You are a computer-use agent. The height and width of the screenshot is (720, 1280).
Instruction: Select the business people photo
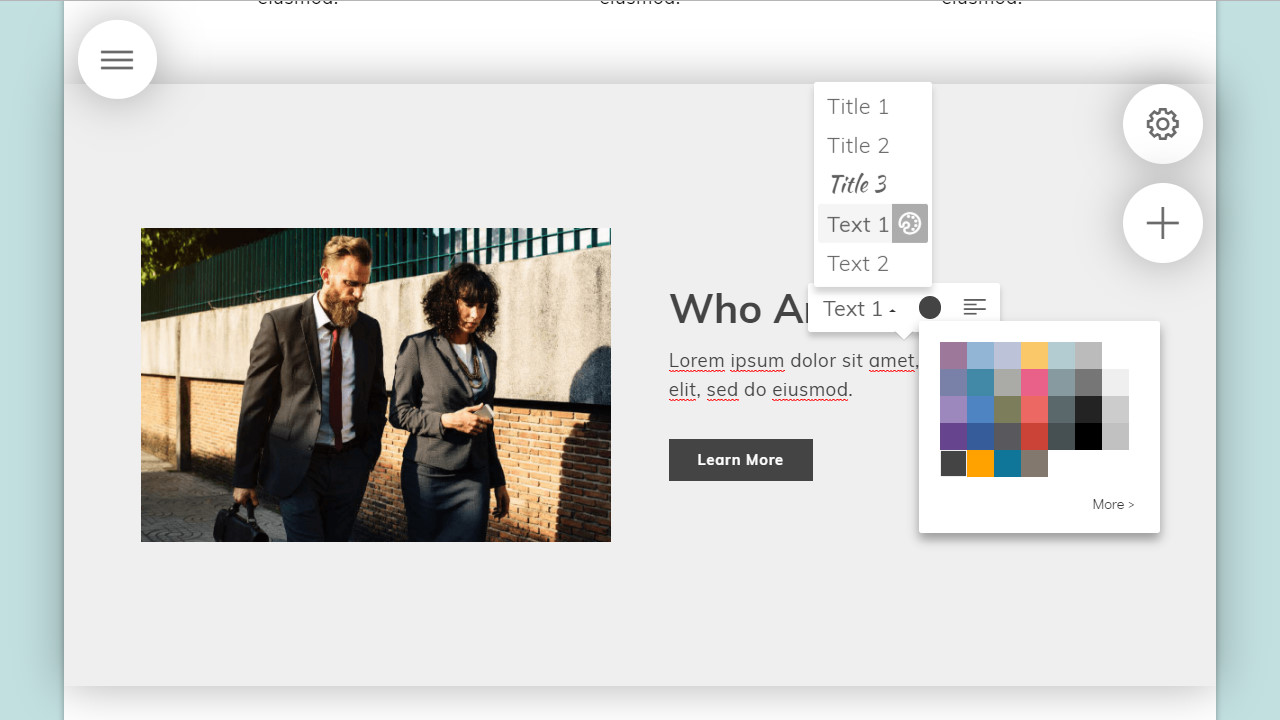click(x=375, y=385)
